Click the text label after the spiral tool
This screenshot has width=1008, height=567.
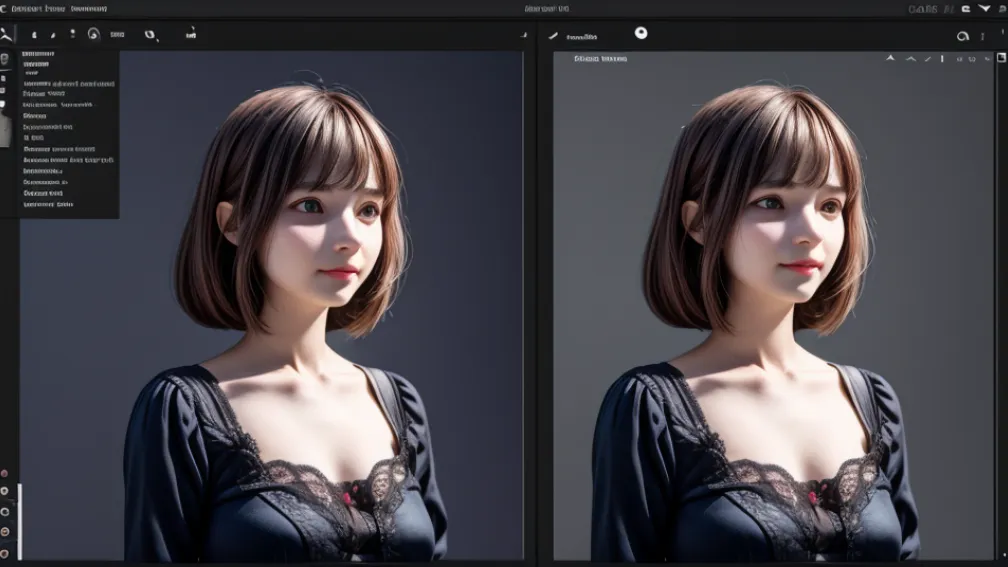pyautogui.click(x=117, y=35)
